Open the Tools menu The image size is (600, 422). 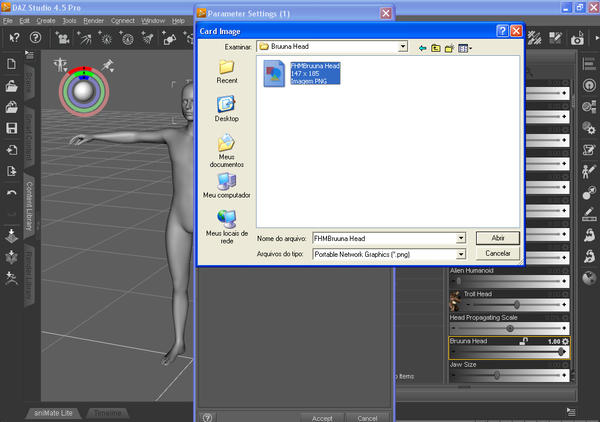(x=69, y=21)
